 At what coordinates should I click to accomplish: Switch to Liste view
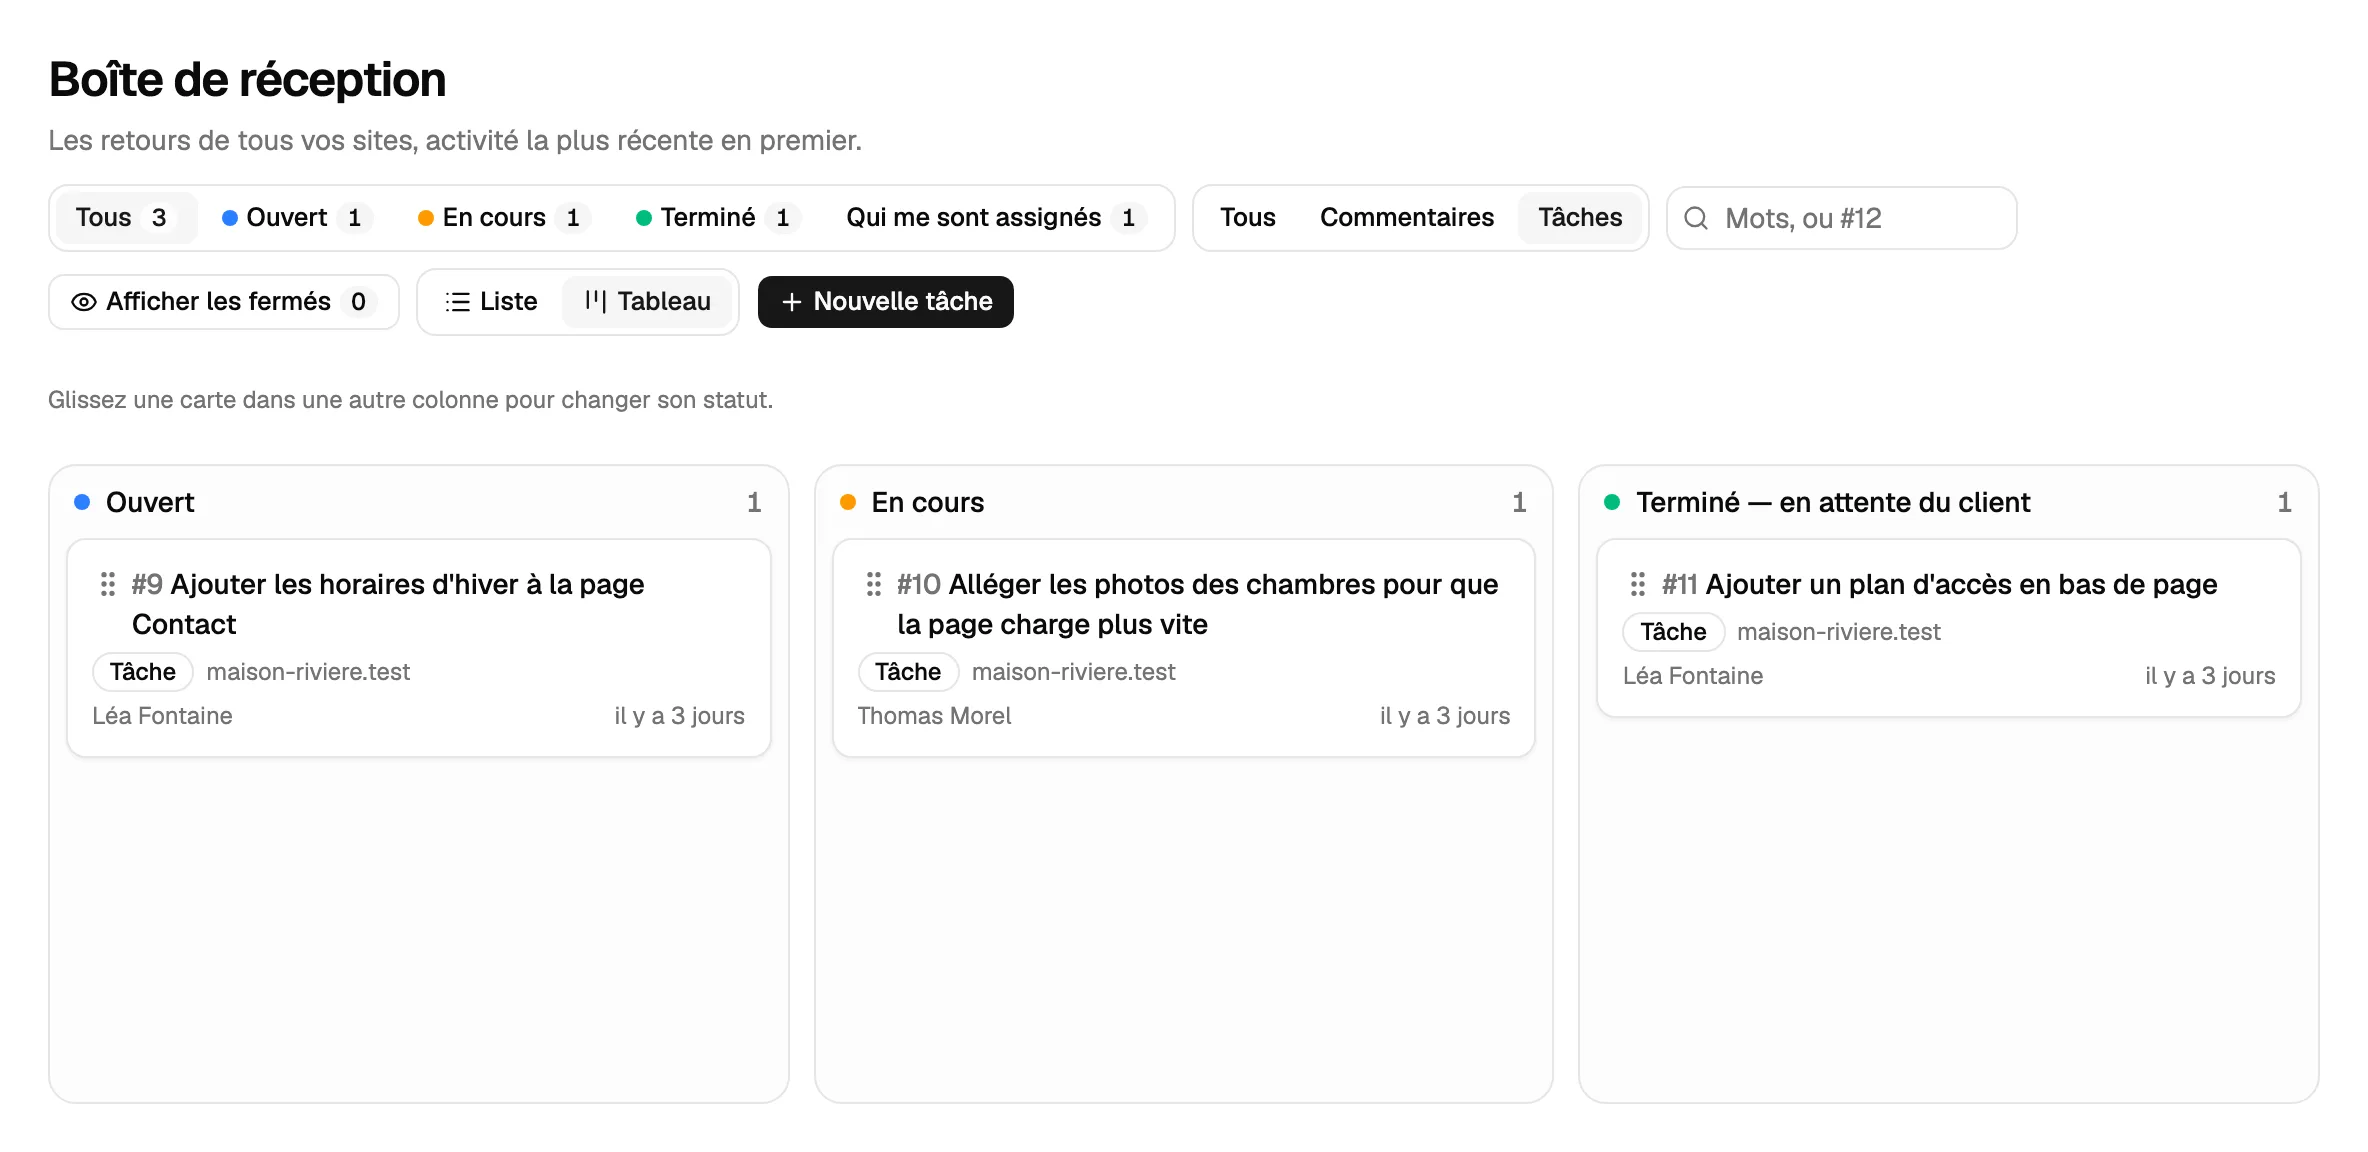coord(491,302)
